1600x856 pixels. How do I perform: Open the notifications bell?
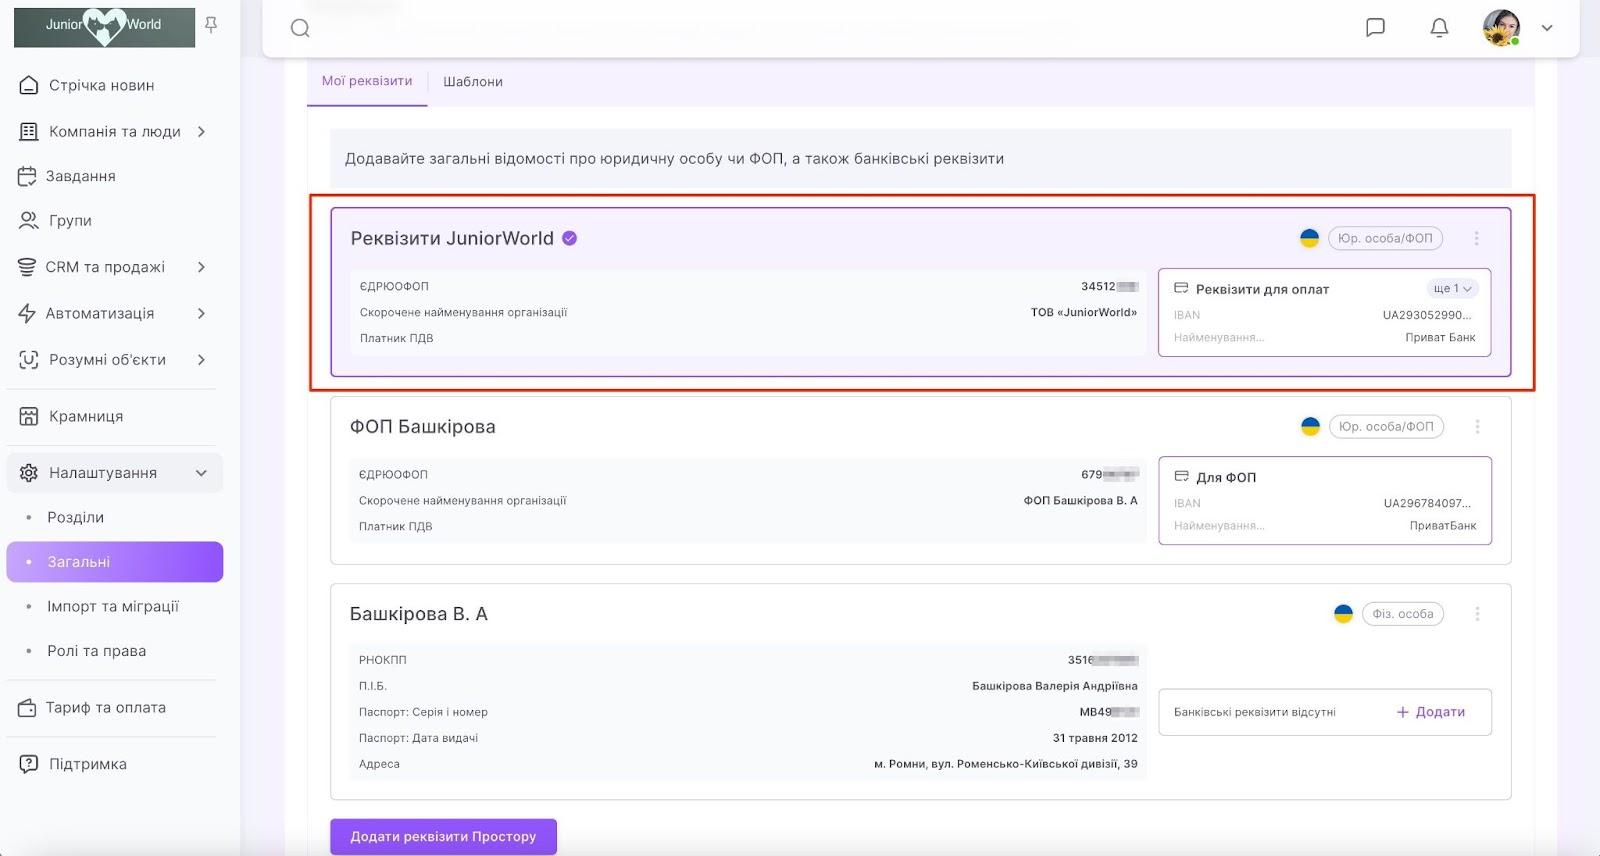point(1439,28)
